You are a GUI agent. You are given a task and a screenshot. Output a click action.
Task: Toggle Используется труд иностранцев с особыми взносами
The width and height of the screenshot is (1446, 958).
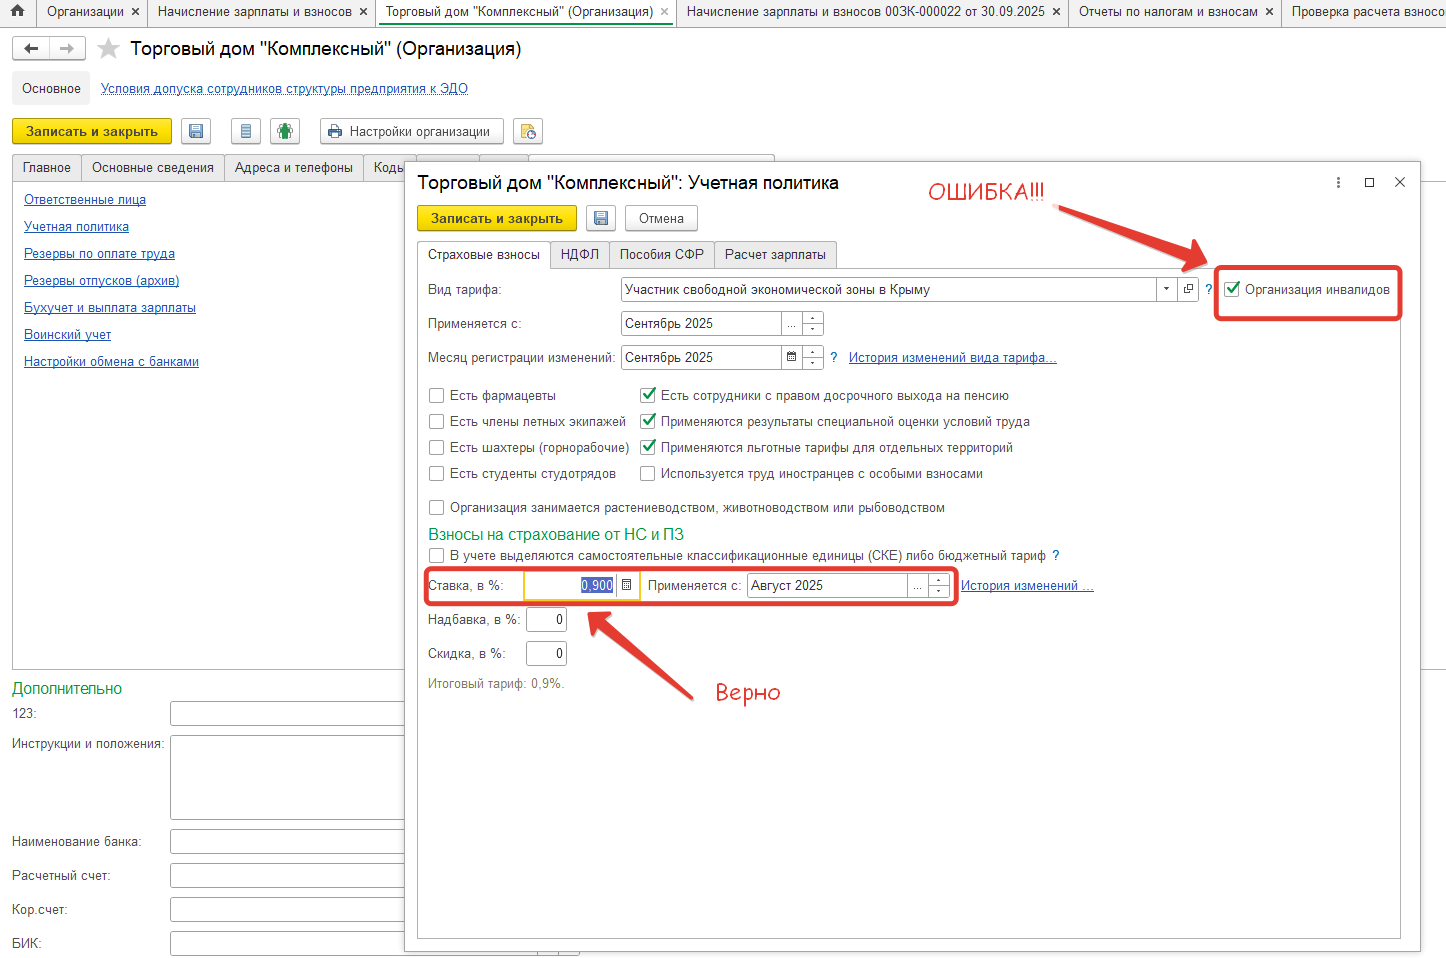[648, 474]
